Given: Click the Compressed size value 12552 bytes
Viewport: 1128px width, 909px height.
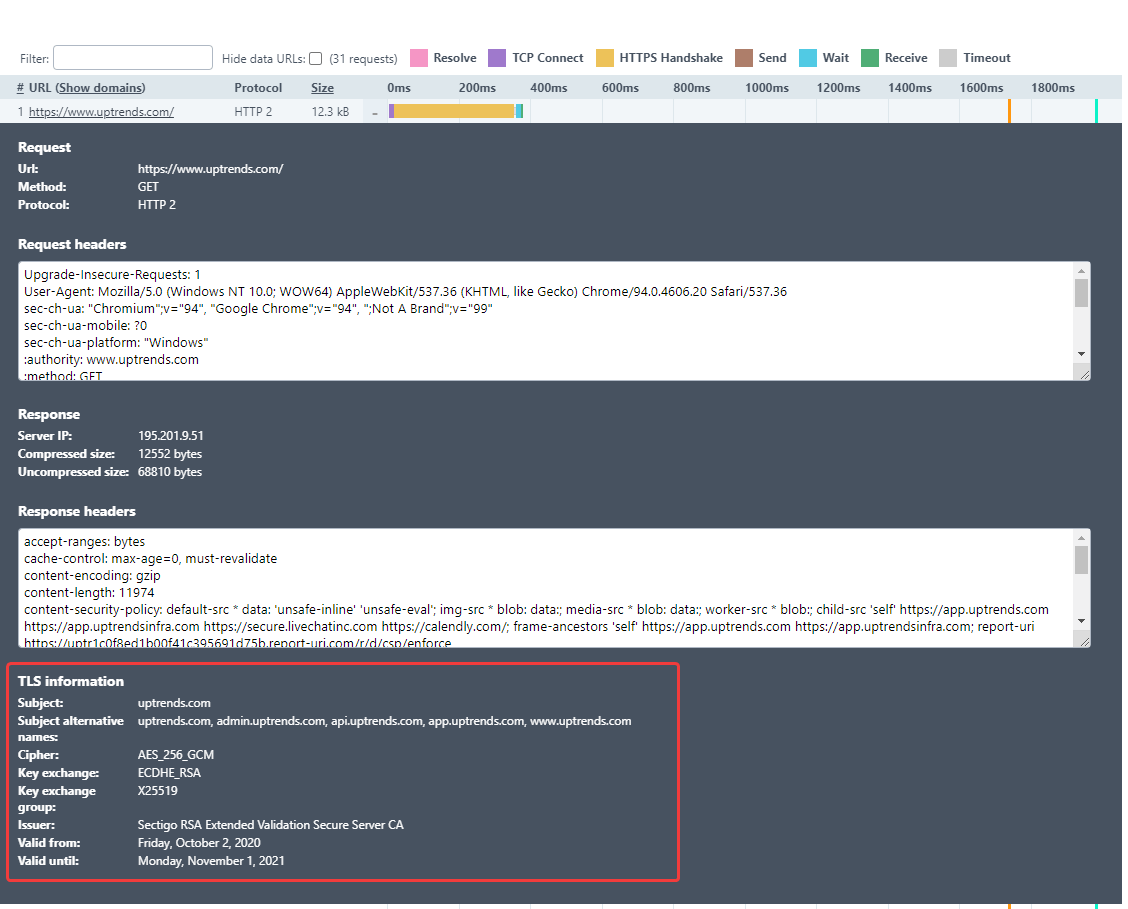Looking at the screenshot, I should click(170, 454).
